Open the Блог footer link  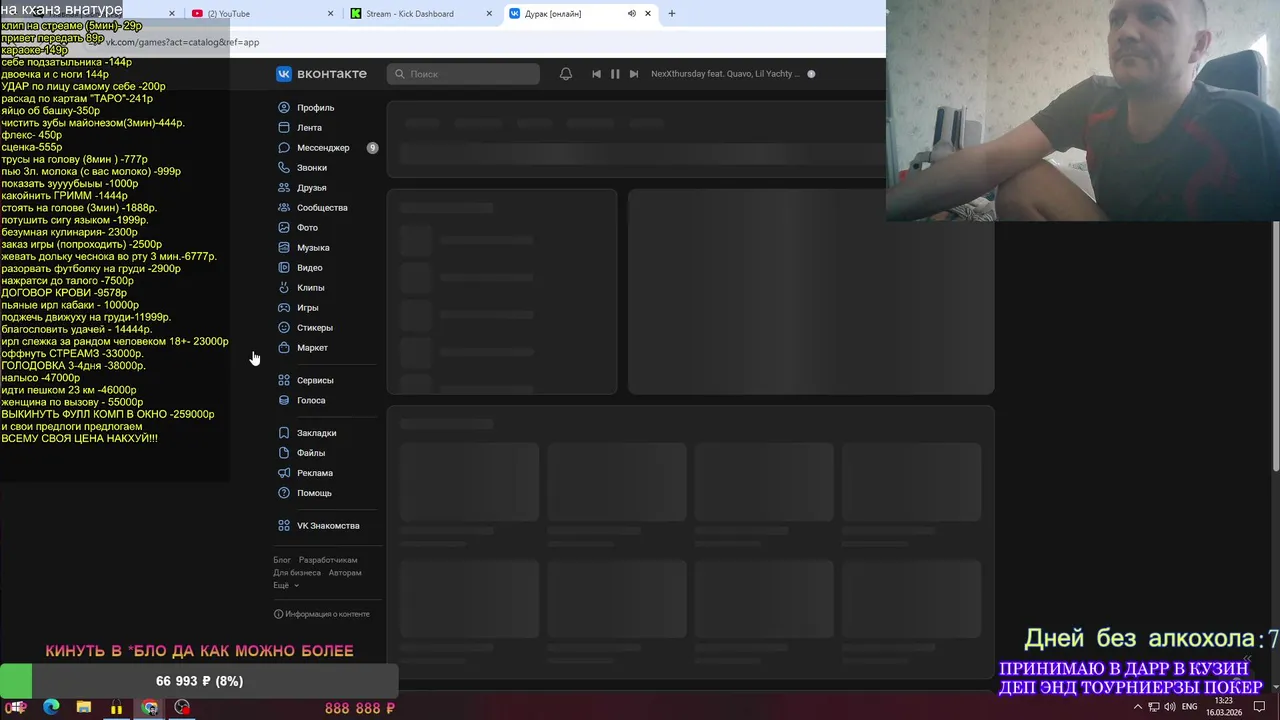tap(282, 560)
